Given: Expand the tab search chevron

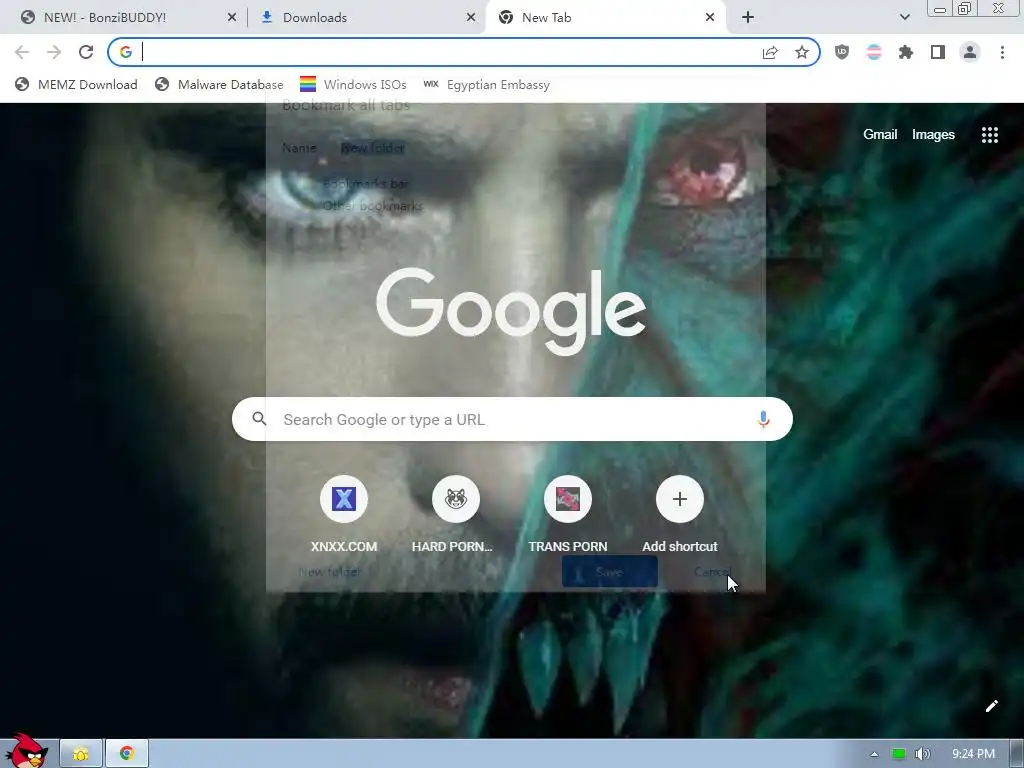Looking at the screenshot, I should click(904, 17).
